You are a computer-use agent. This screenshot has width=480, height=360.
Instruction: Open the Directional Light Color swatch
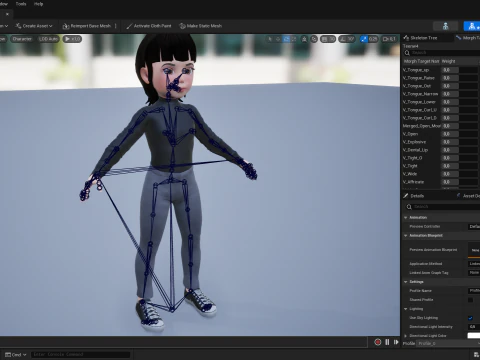[474, 336]
